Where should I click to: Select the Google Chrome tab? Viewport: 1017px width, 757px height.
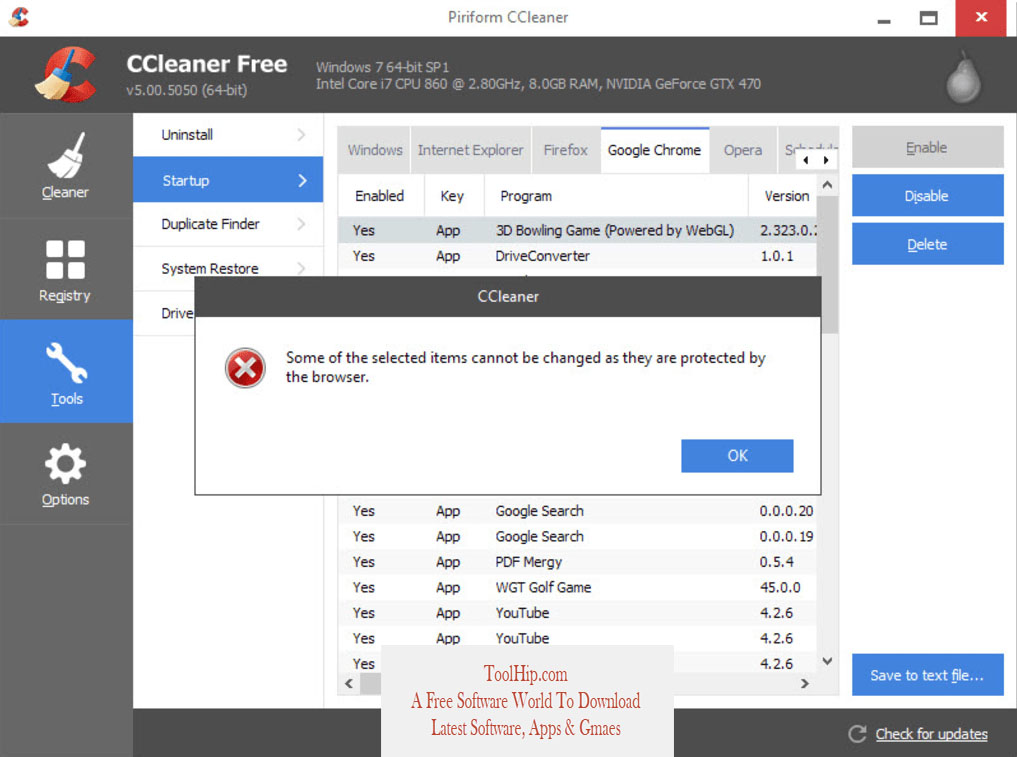click(654, 150)
